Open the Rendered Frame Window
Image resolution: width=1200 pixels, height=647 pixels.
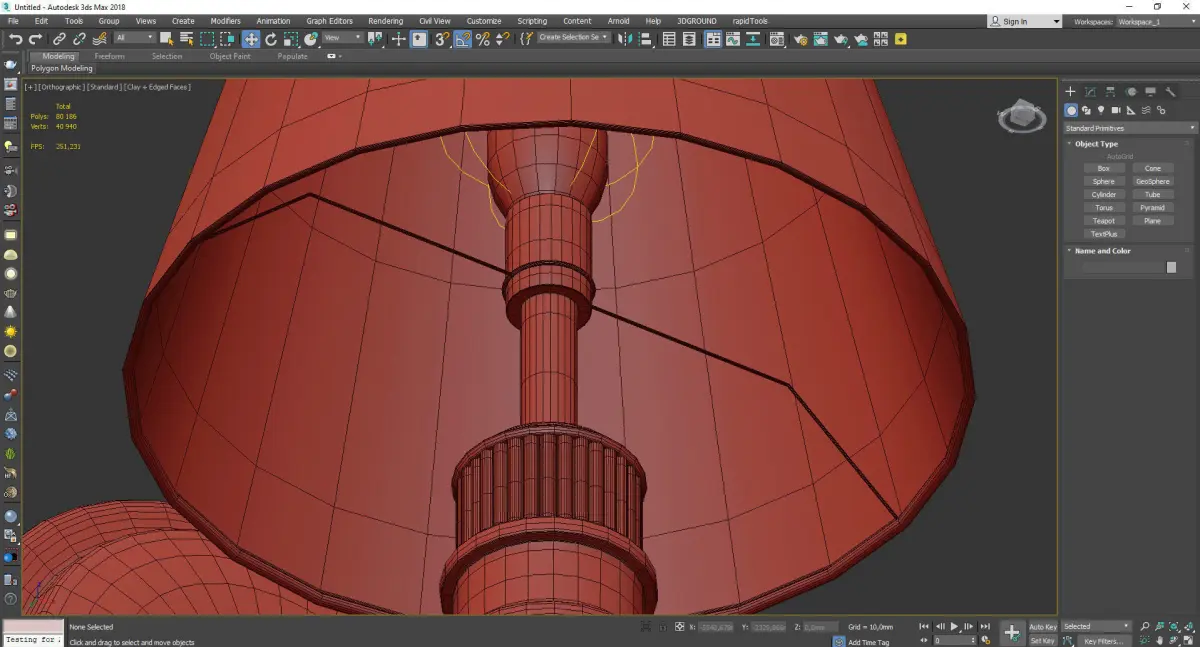point(820,40)
